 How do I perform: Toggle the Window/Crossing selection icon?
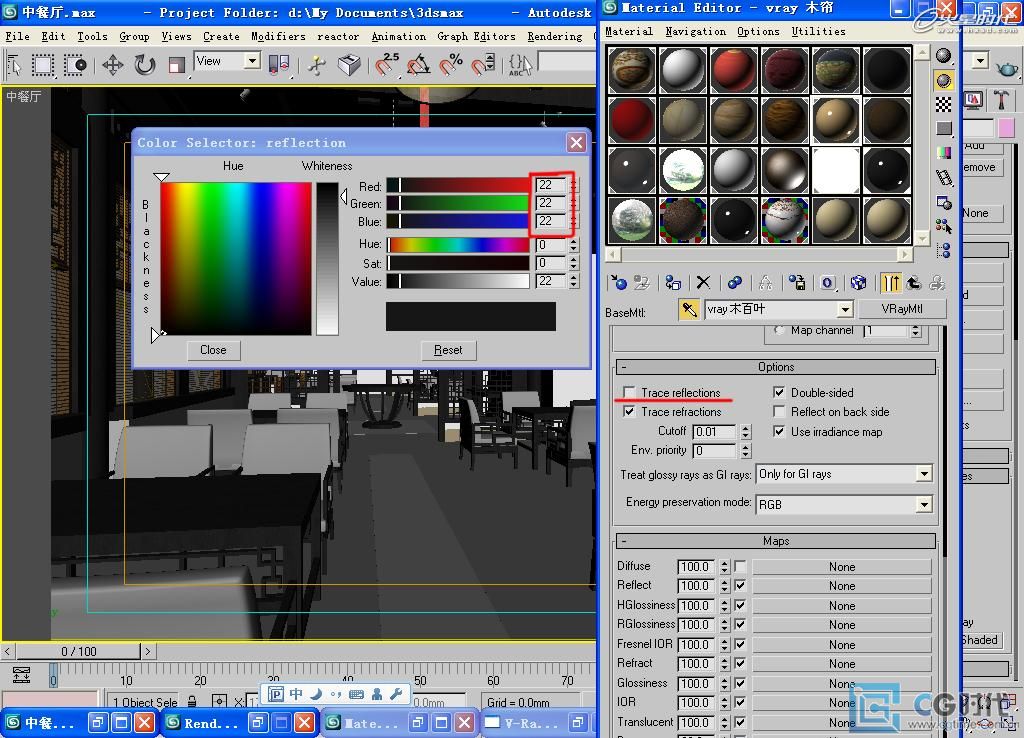(75, 65)
